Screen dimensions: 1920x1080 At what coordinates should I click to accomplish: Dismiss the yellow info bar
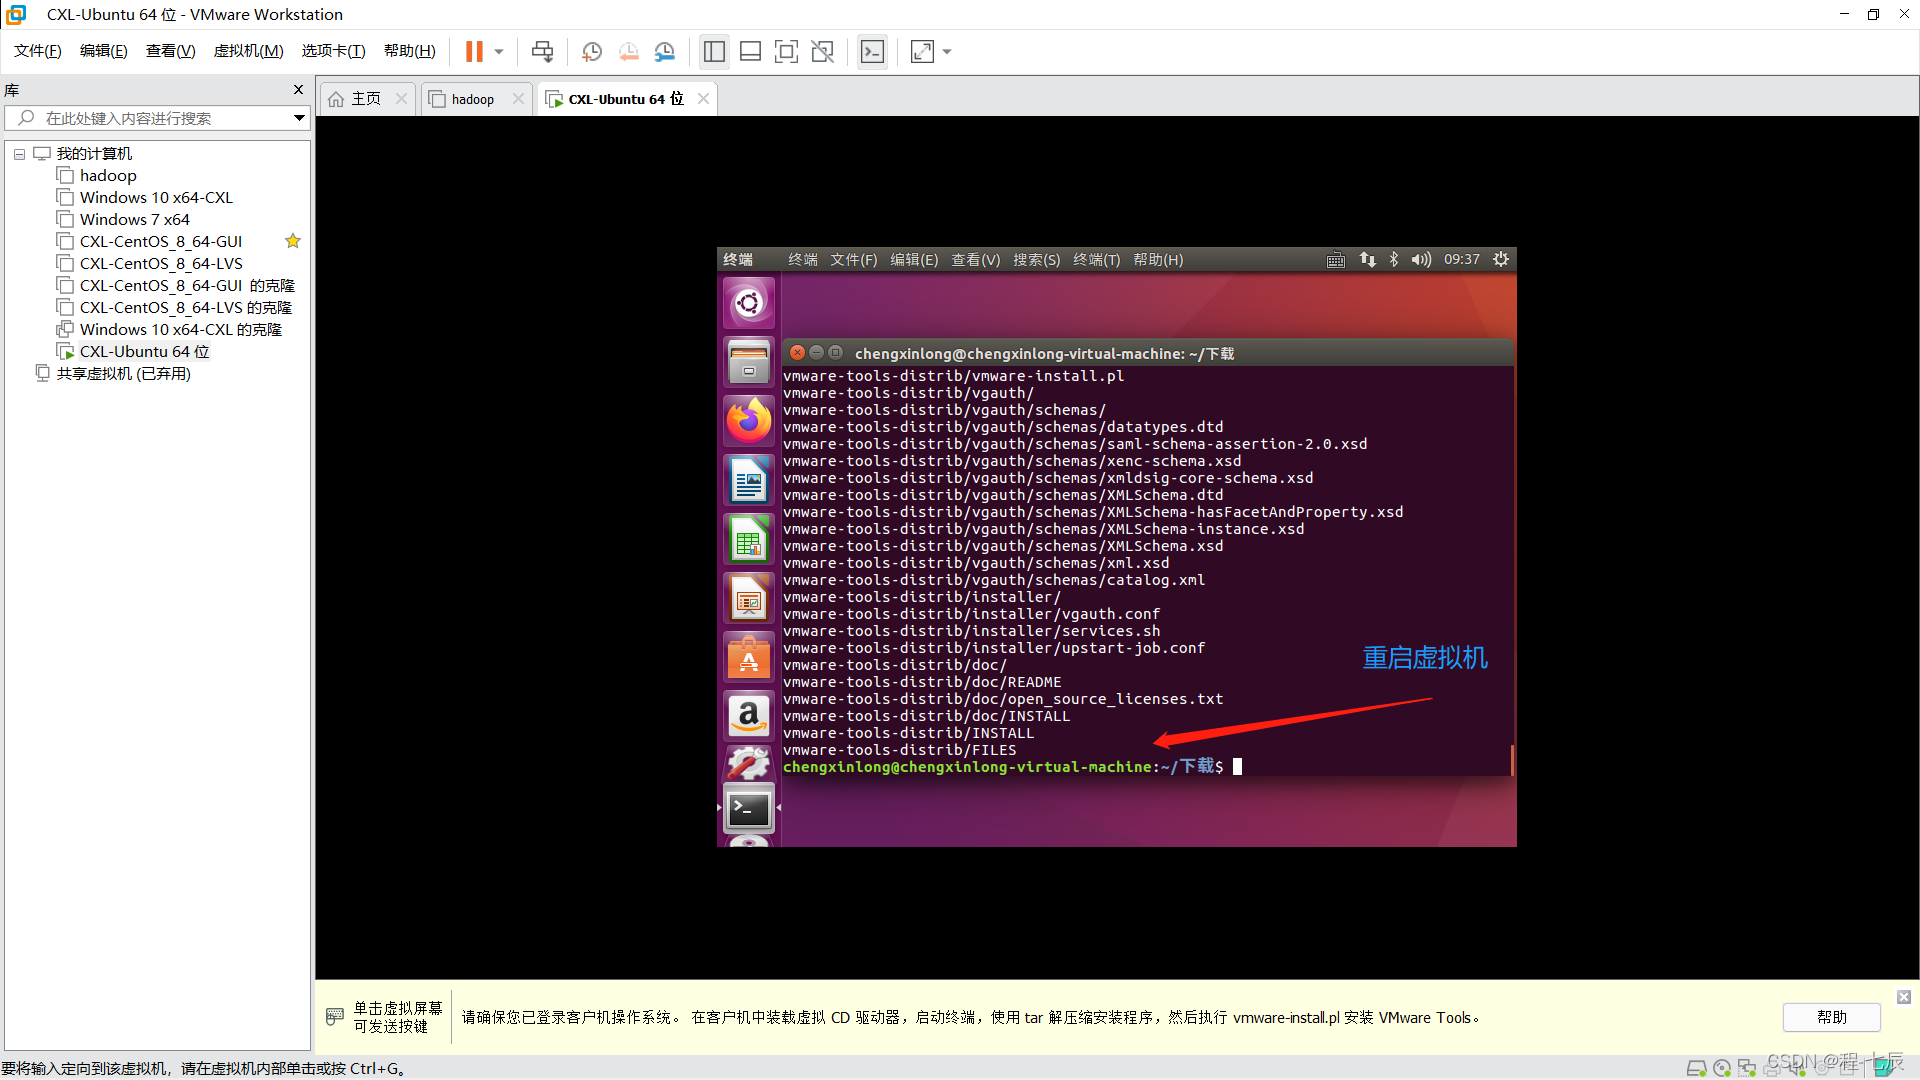(x=1904, y=997)
